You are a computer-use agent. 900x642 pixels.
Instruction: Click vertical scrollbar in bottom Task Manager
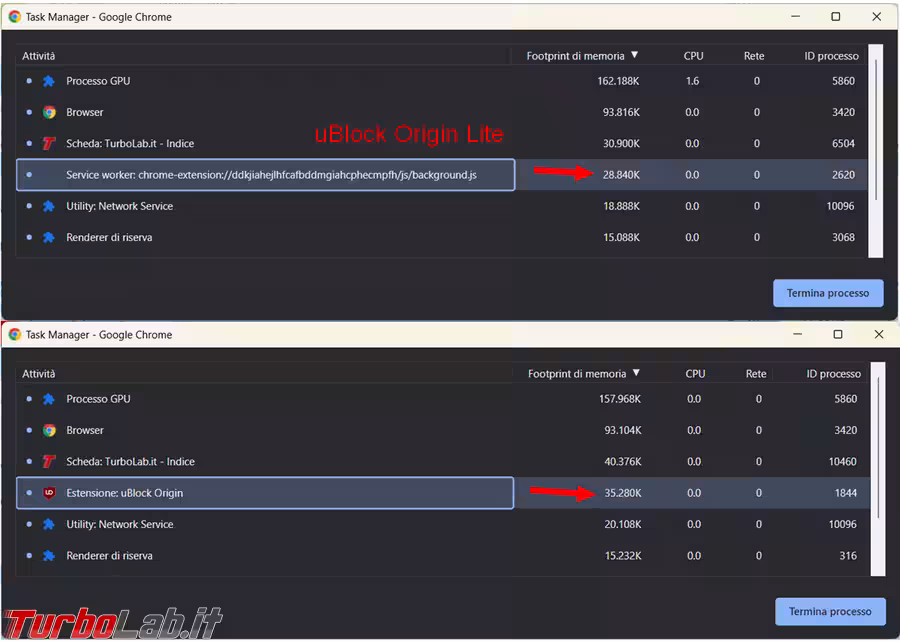pos(878,469)
